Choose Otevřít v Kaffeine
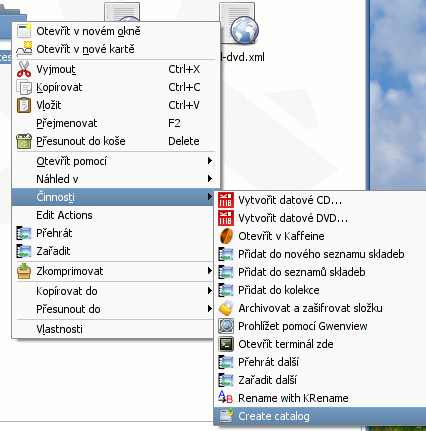Screen dimensions: 426x431 pos(320,236)
